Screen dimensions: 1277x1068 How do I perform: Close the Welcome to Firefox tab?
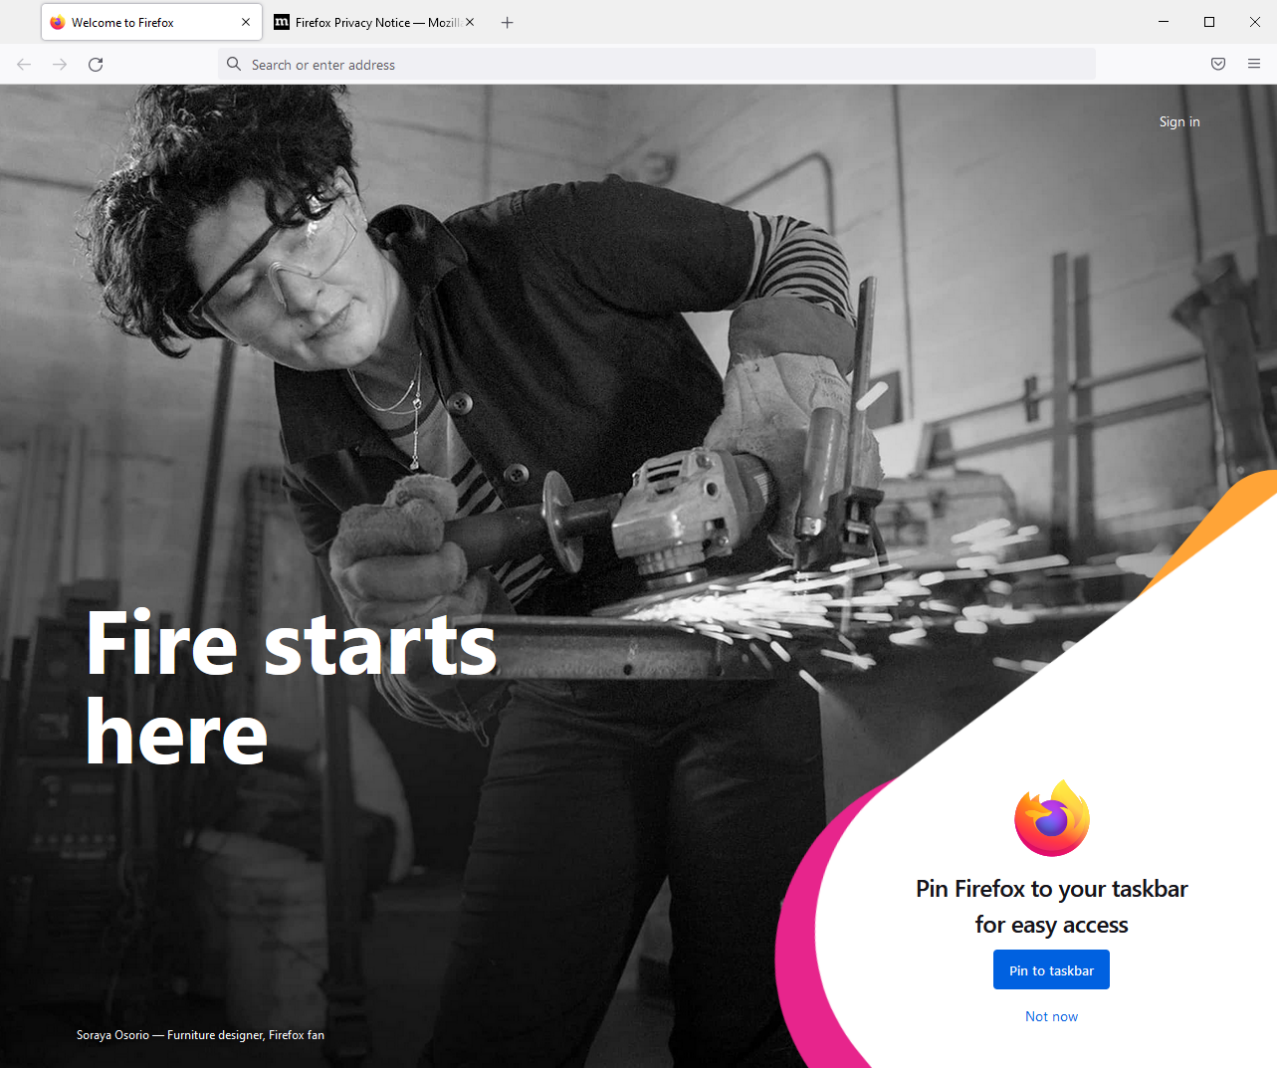pyautogui.click(x=246, y=22)
